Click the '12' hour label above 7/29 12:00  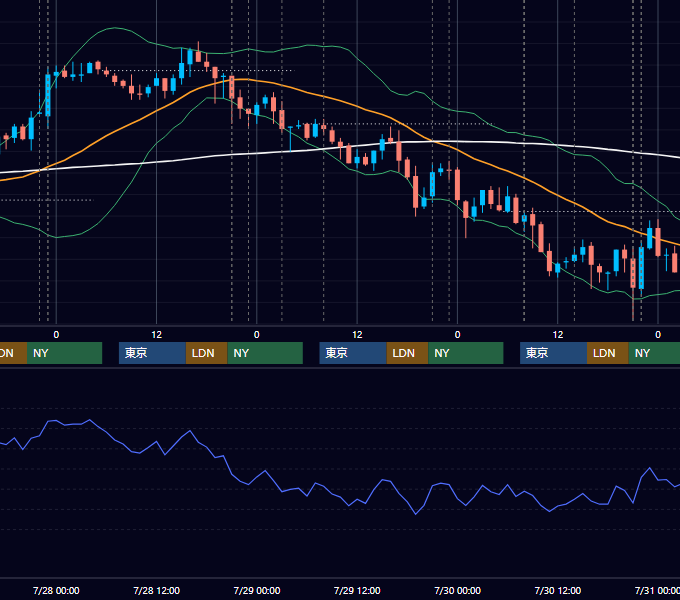[x=357, y=335]
